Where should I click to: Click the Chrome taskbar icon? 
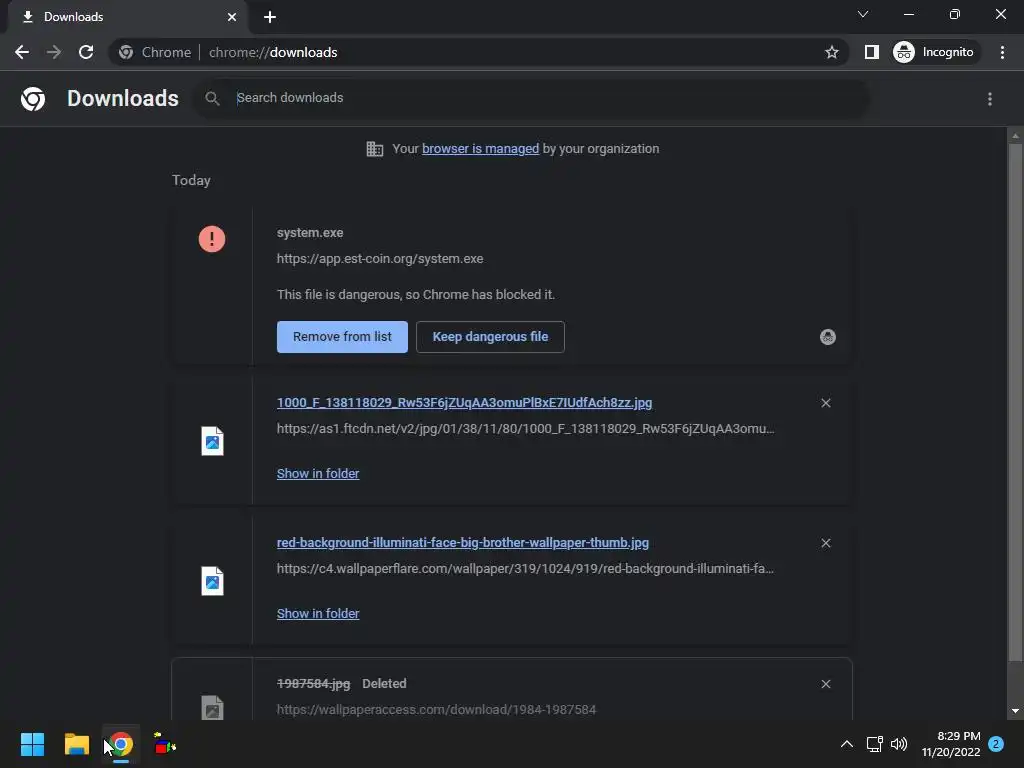(121, 744)
